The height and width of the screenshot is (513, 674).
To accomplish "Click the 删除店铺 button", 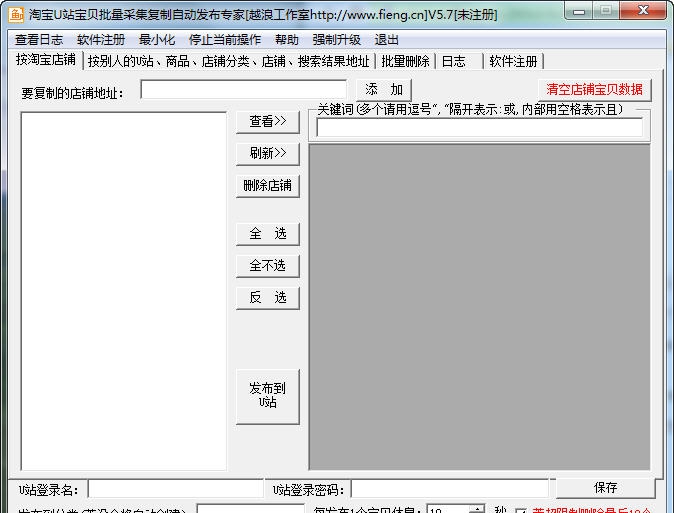I will pos(268,186).
